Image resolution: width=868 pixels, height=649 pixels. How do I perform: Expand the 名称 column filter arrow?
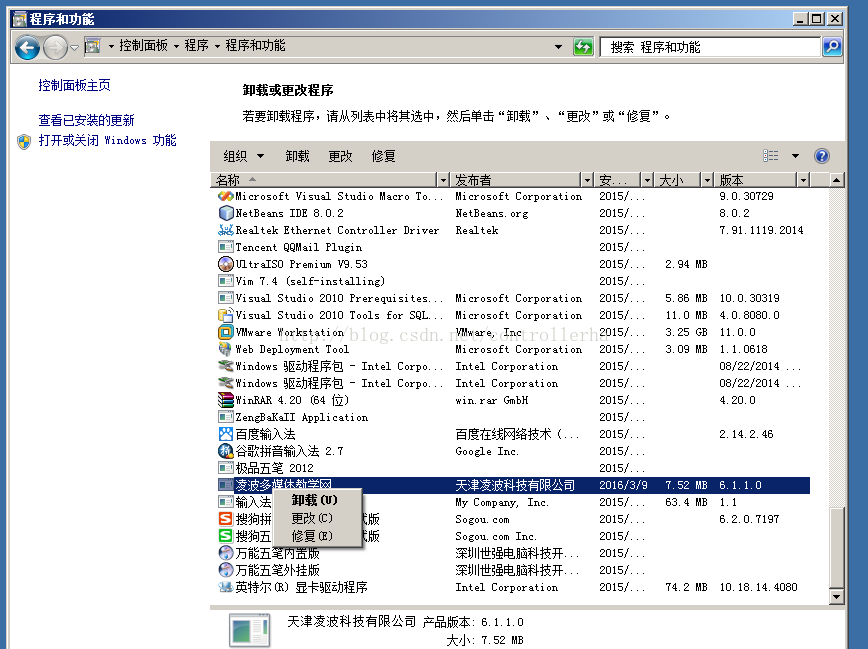[x=442, y=180]
